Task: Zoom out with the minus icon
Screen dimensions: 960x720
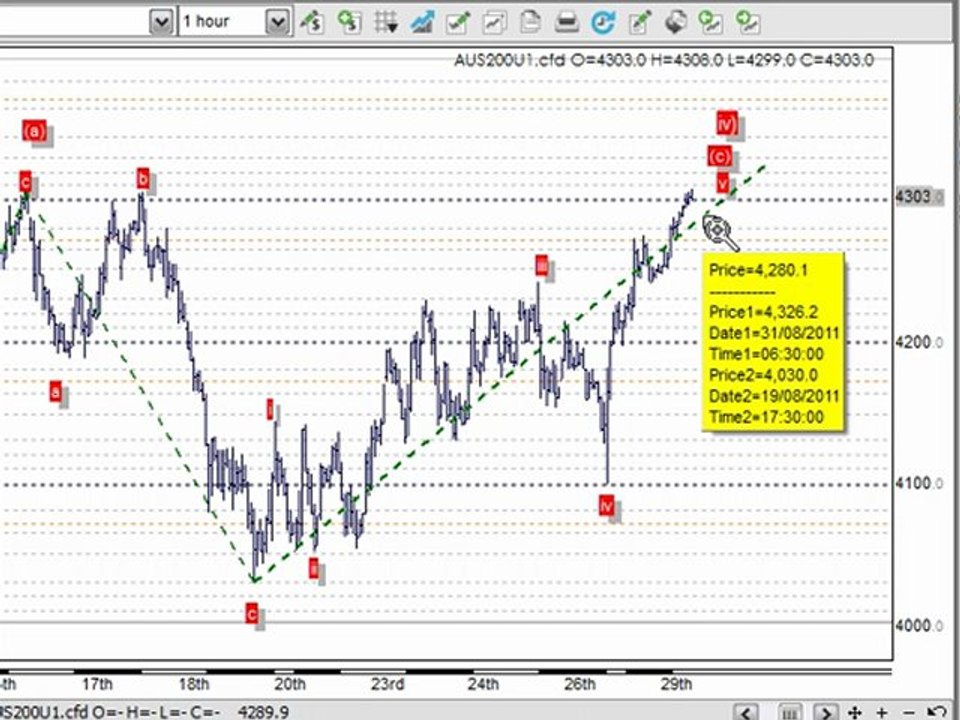Action: point(909,713)
